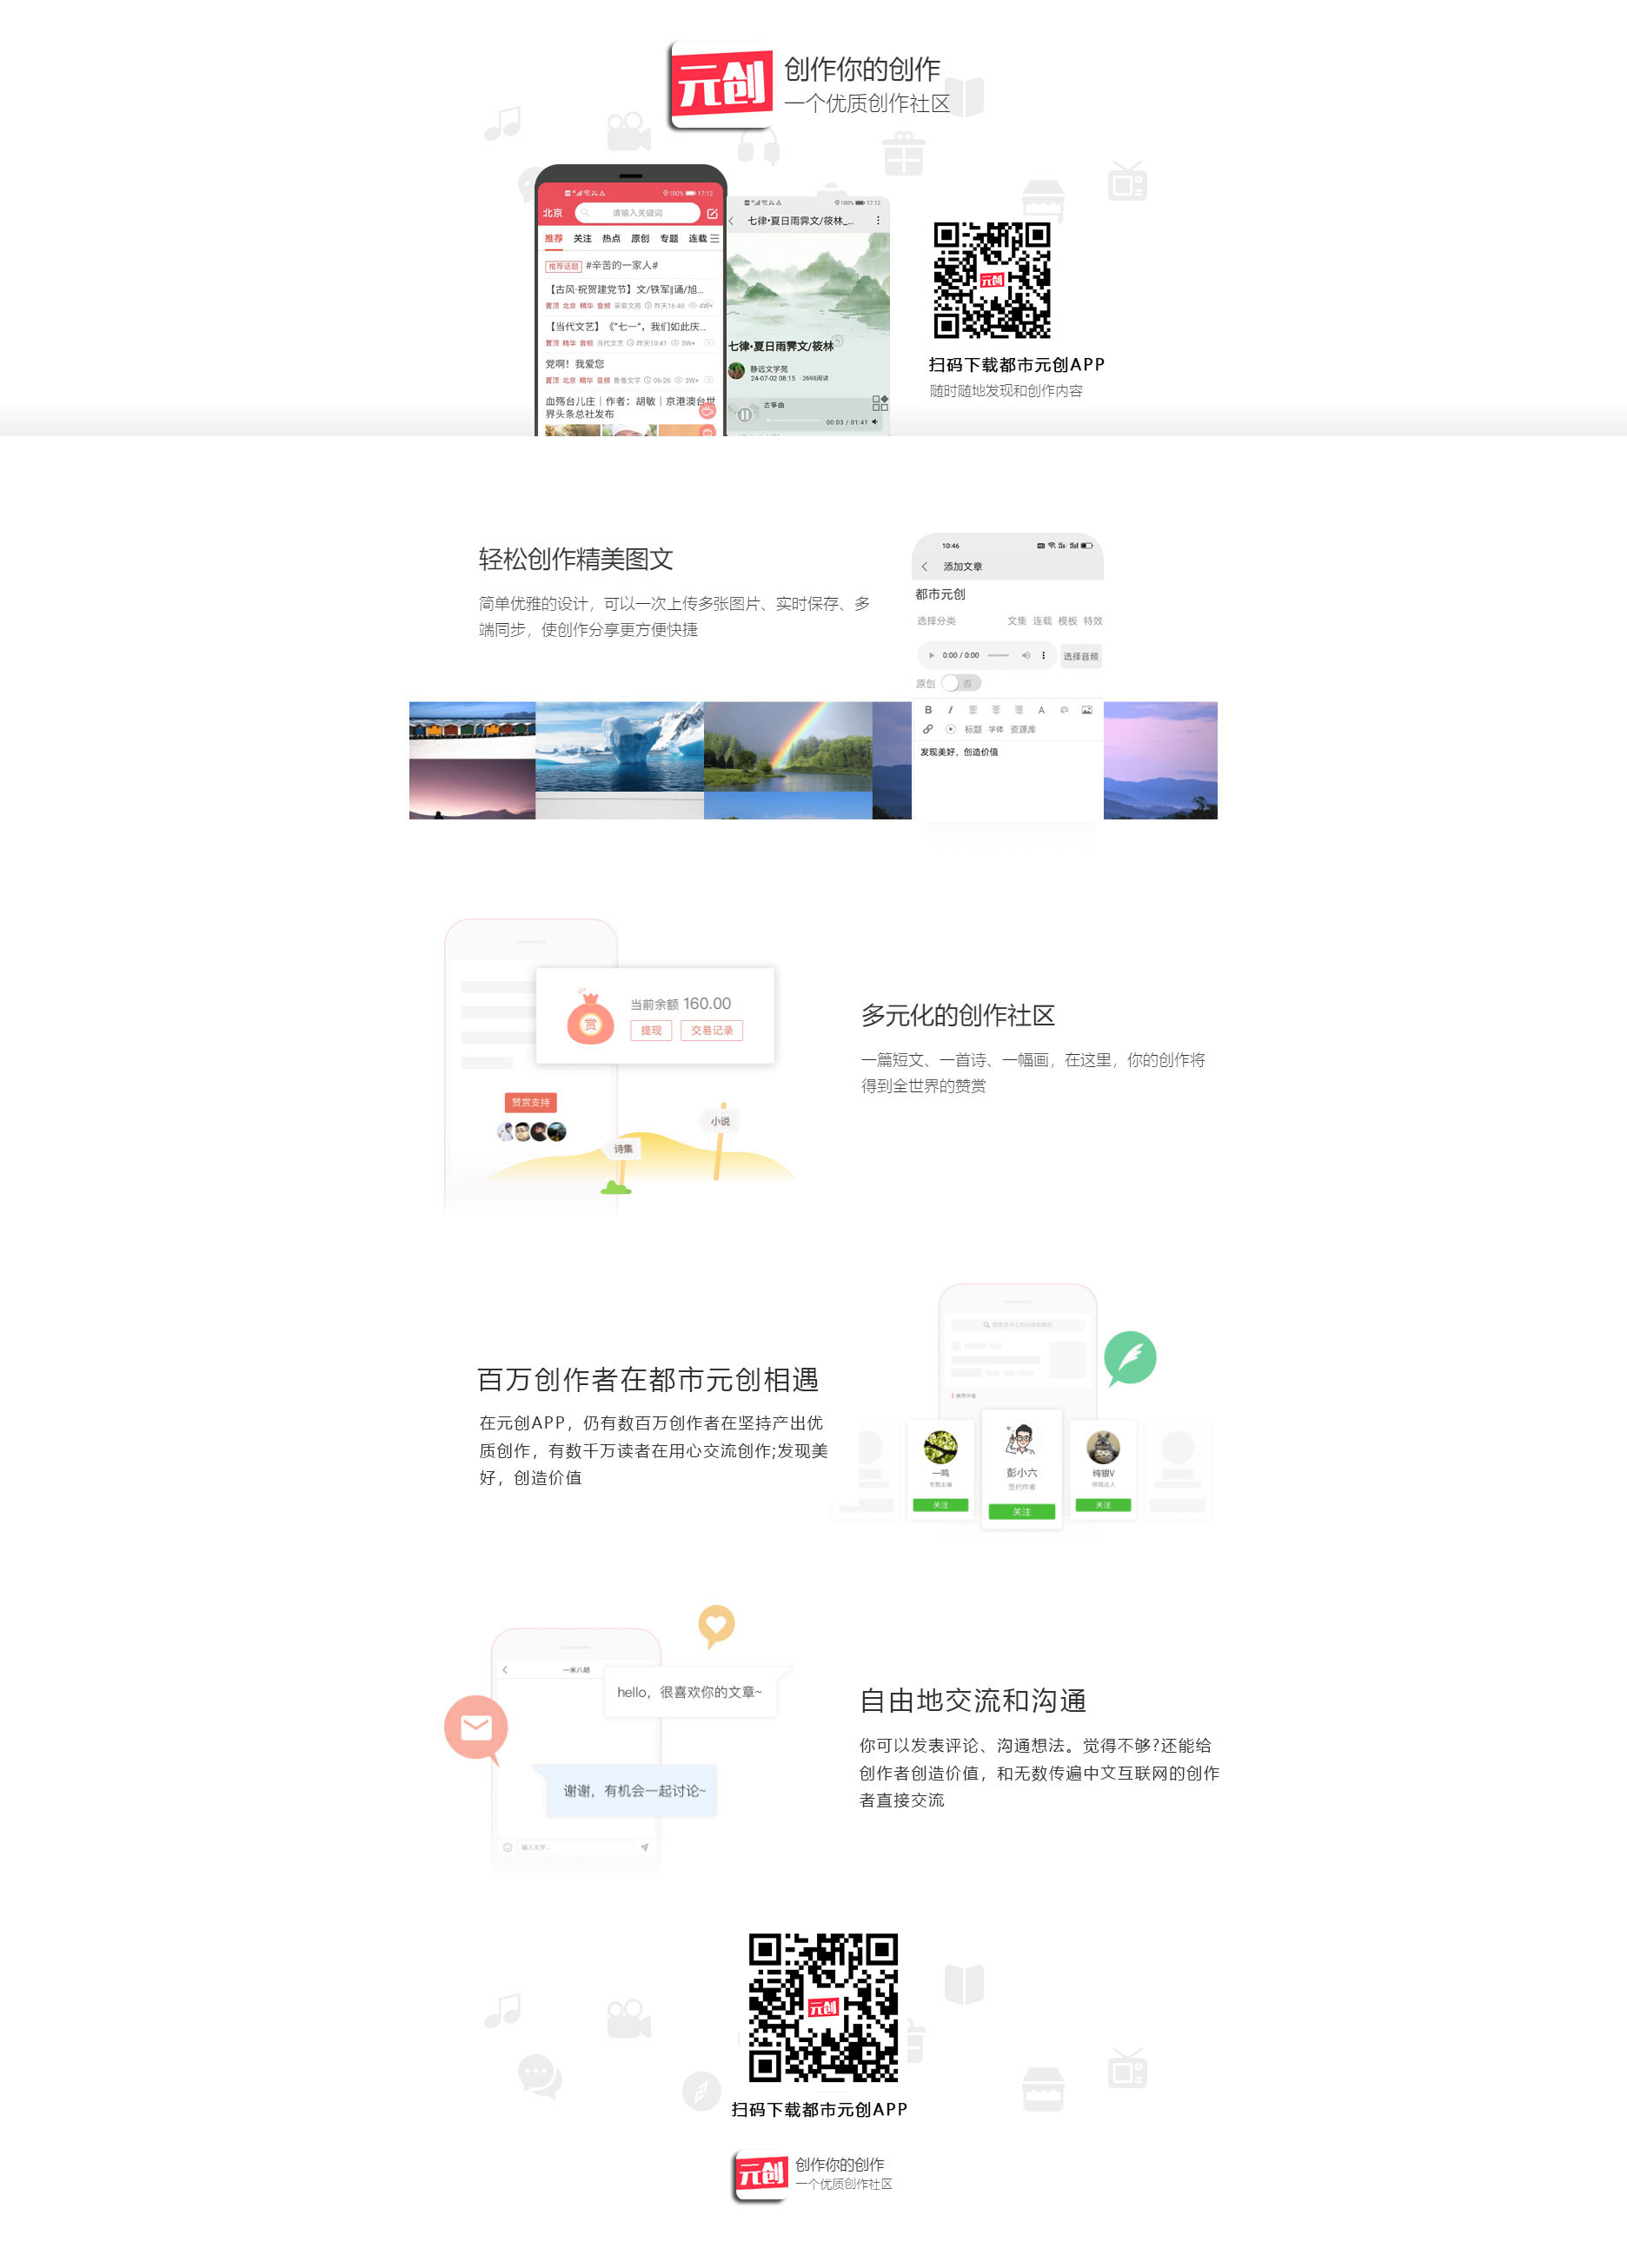Align text left

pos(973,710)
